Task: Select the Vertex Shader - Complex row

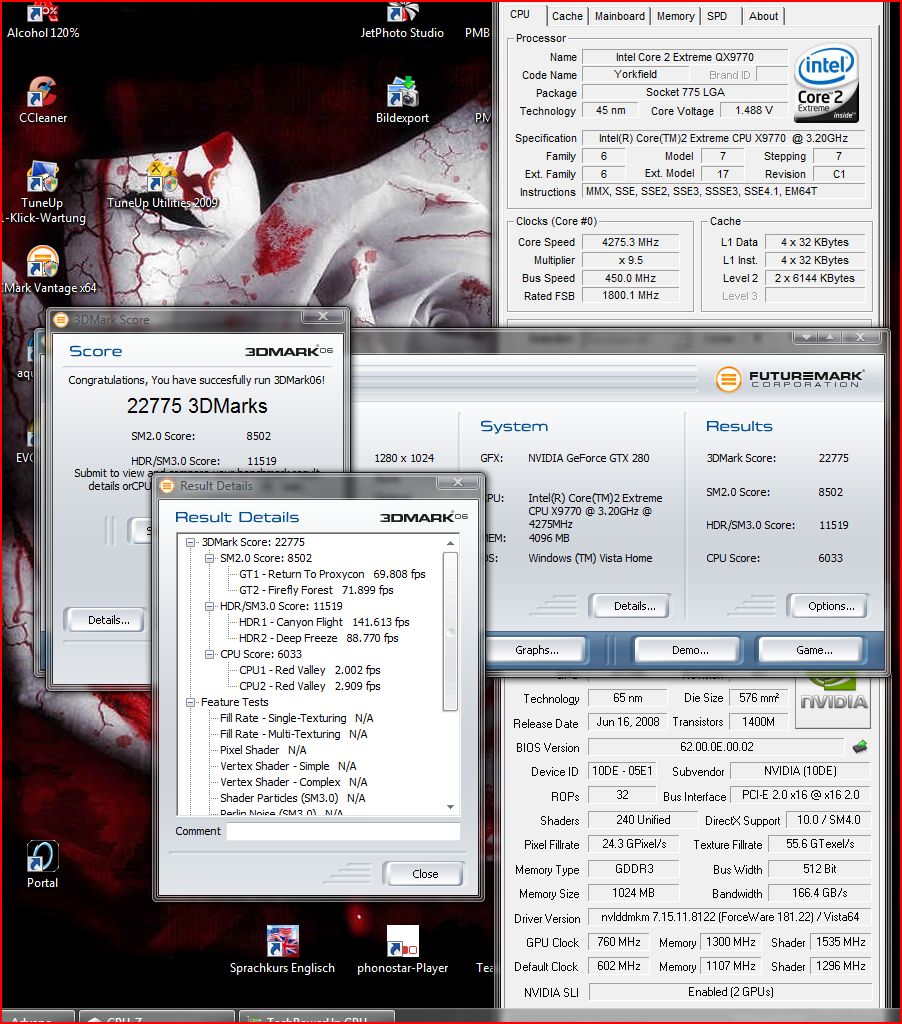Action: (293, 782)
